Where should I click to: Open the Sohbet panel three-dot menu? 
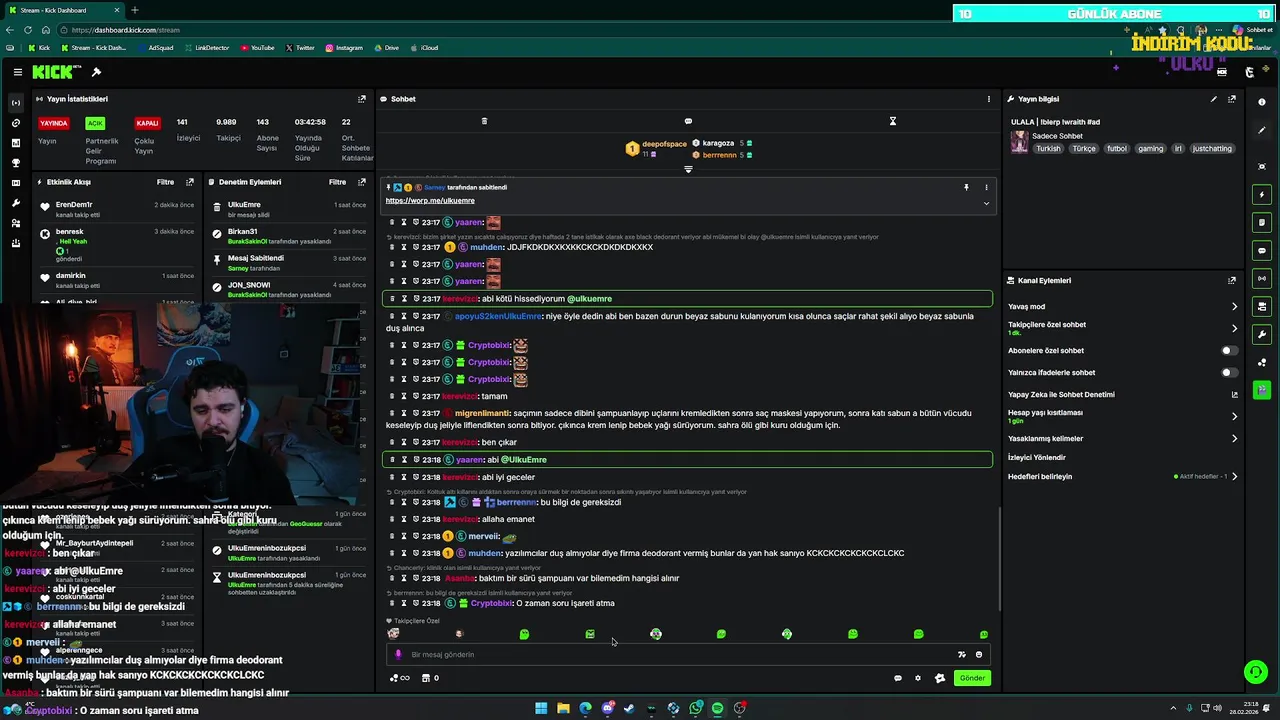point(989,99)
